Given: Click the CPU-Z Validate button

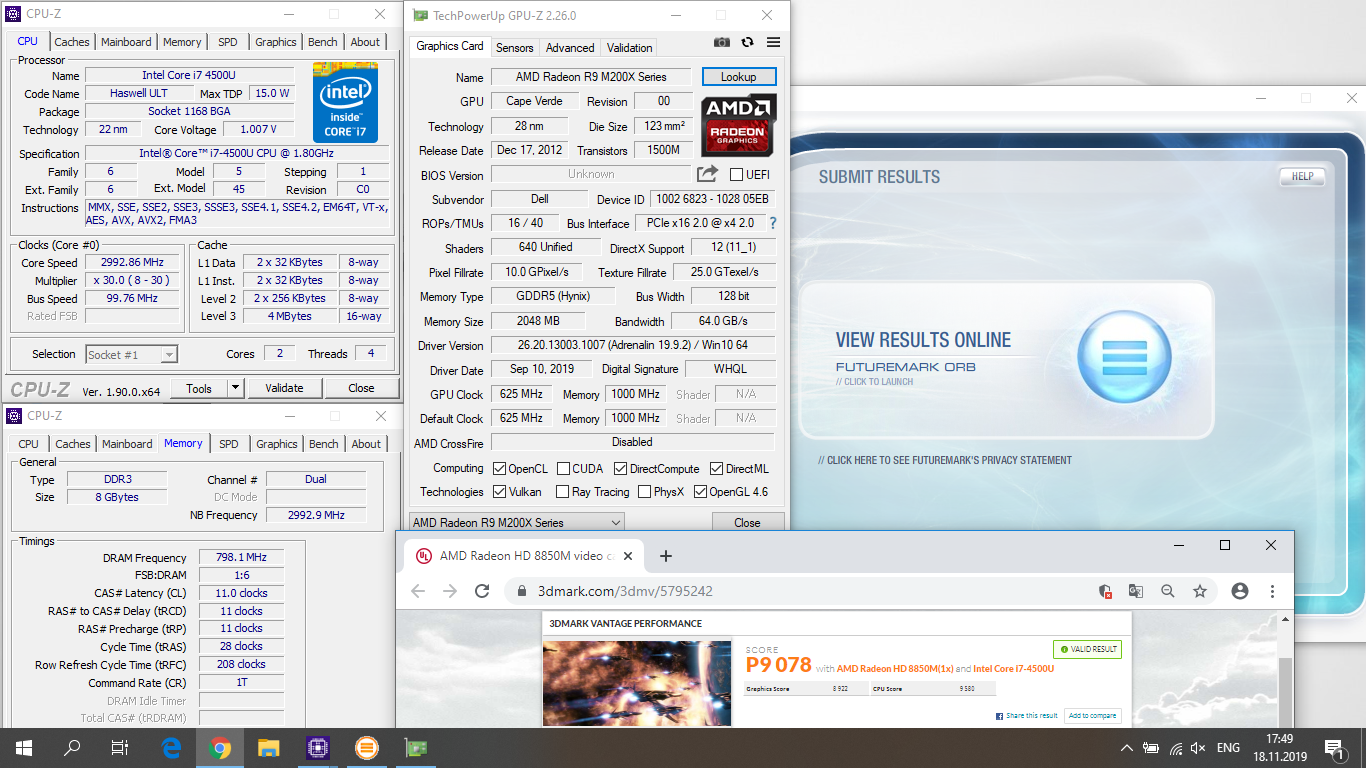Looking at the screenshot, I should click(x=284, y=388).
